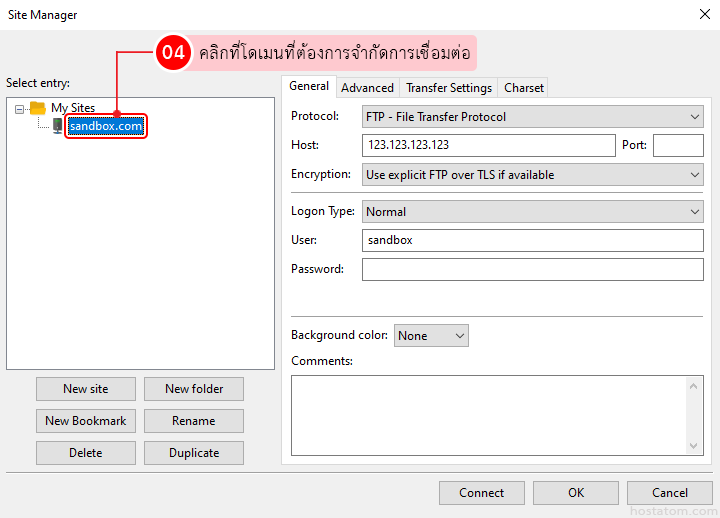Click the Port input field

pyautogui.click(x=678, y=146)
